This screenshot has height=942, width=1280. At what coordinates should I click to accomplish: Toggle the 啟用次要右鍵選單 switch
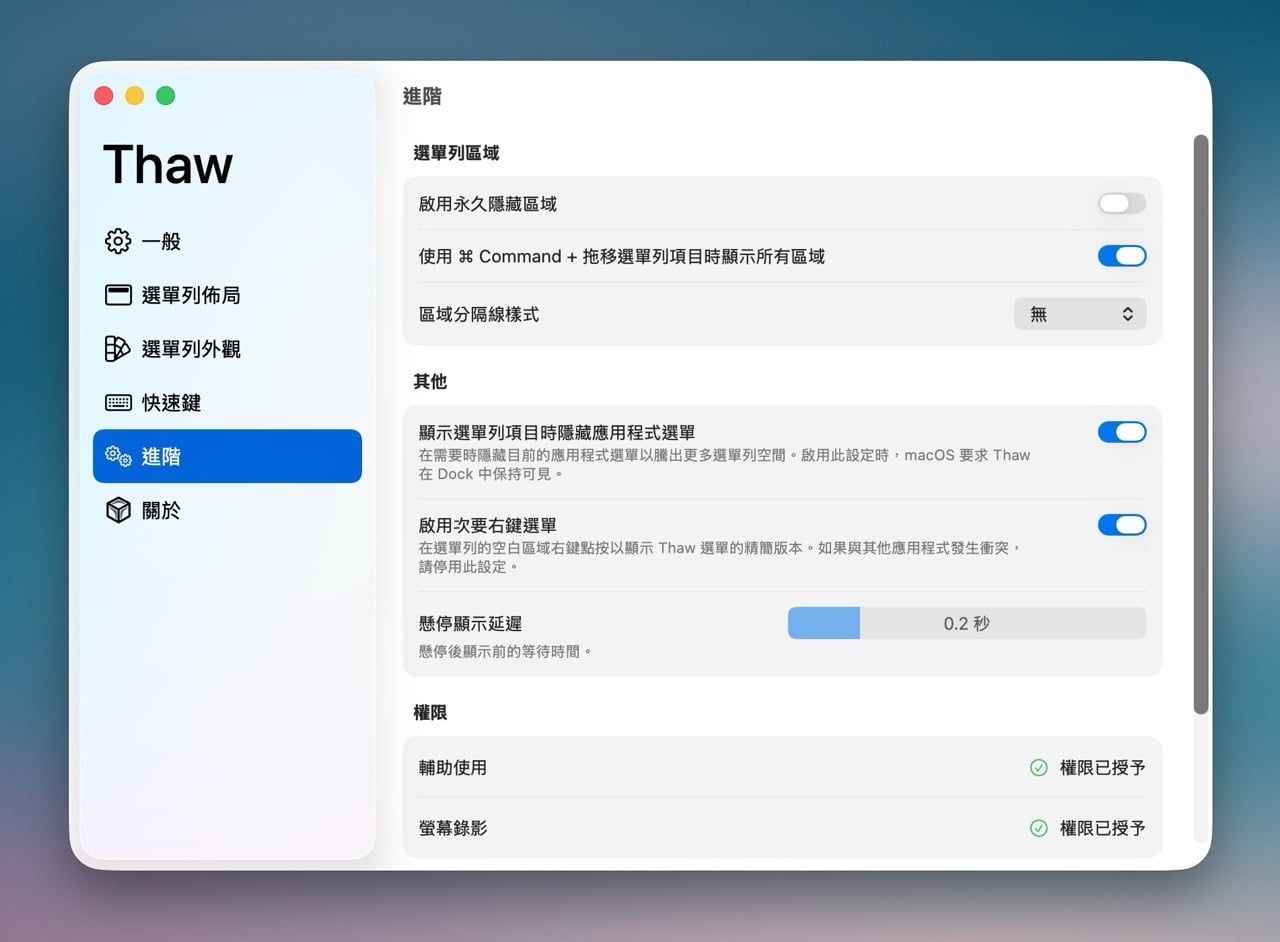(1121, 525)
